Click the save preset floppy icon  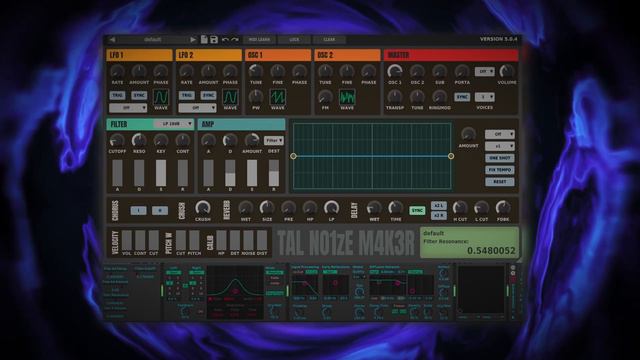(x=214, y=39)
